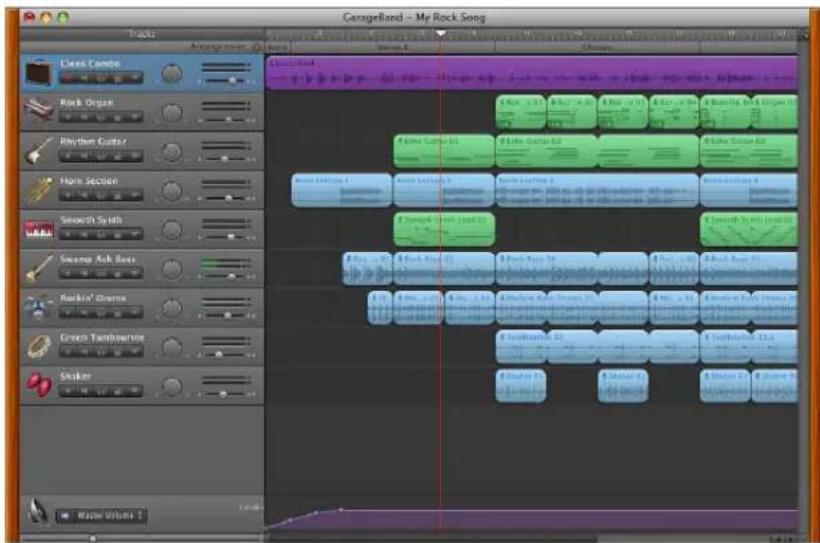
Task: Expand automation on the Shaker track
Action: click(x=135, y=391)
